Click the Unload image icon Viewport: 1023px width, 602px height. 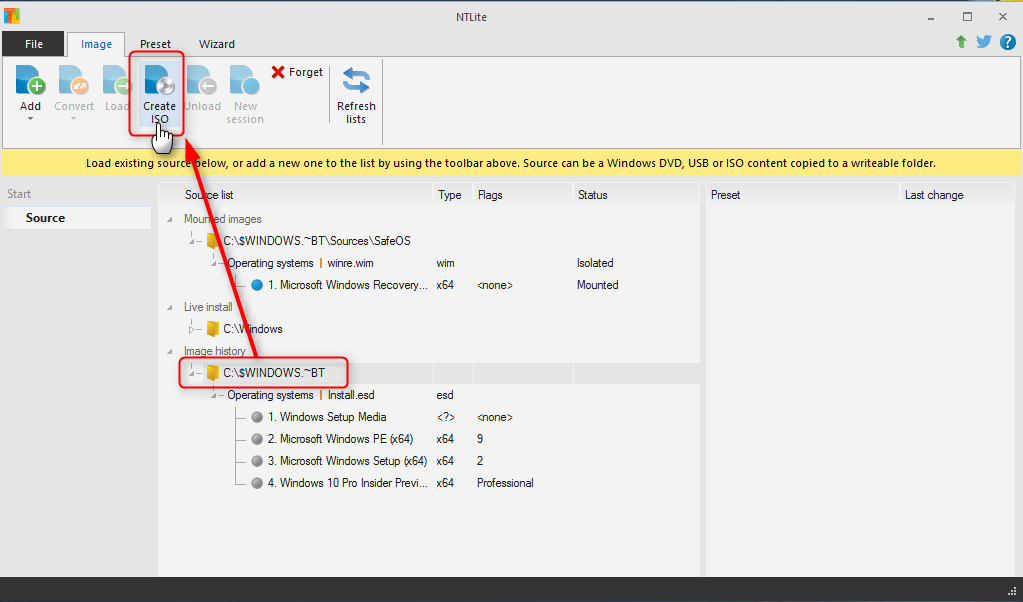pos(202,80)
